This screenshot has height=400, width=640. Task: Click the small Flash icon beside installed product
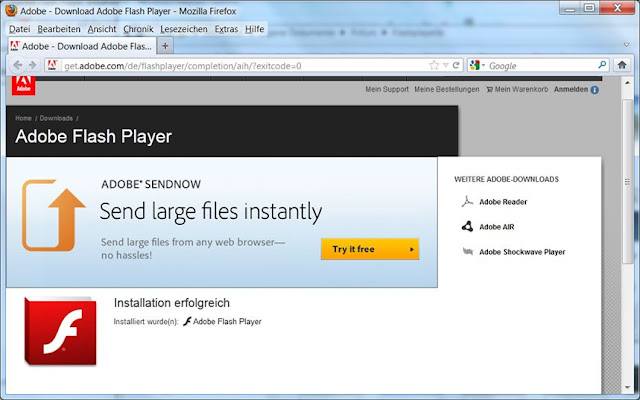[x=187, y=322]
